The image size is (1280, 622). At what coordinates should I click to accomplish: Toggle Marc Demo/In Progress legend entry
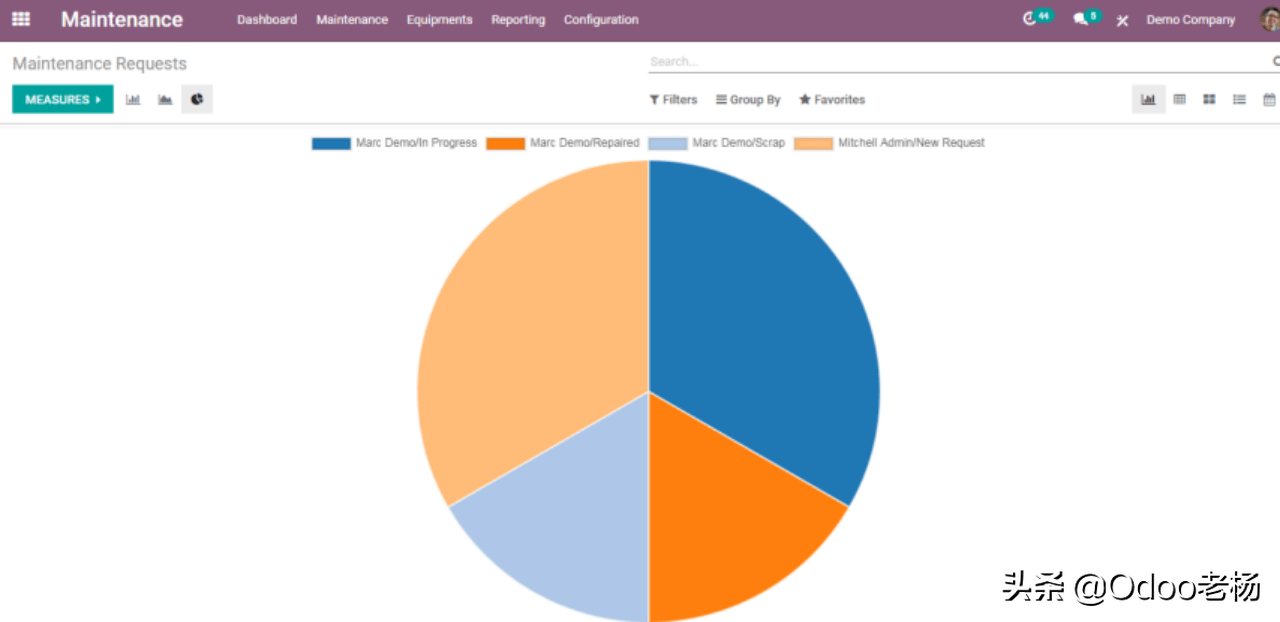(x=394, y=143)
